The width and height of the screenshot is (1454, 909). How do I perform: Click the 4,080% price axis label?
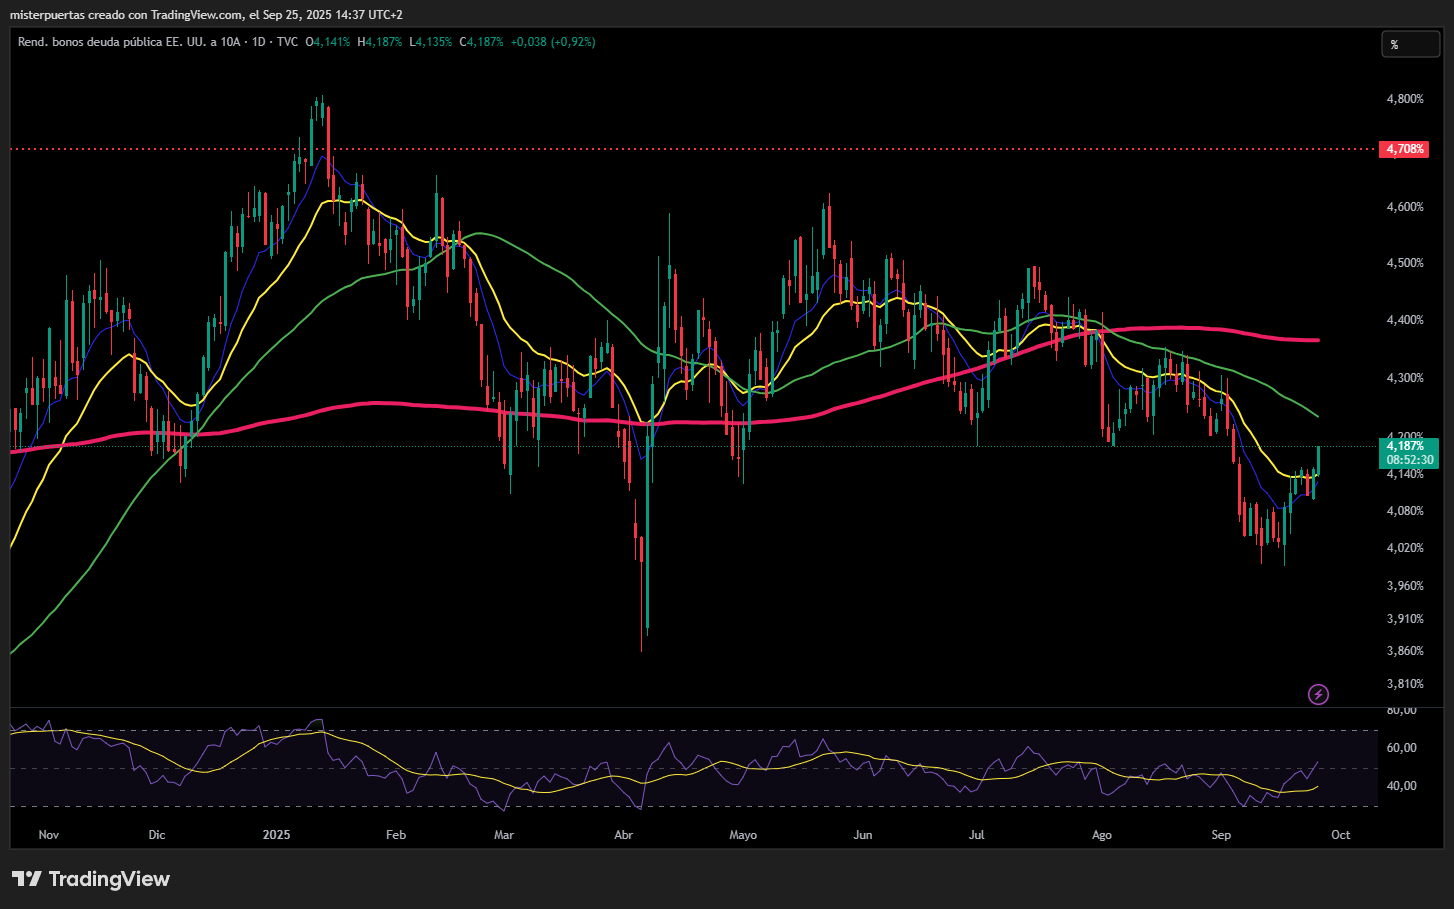click(1405, 511)
